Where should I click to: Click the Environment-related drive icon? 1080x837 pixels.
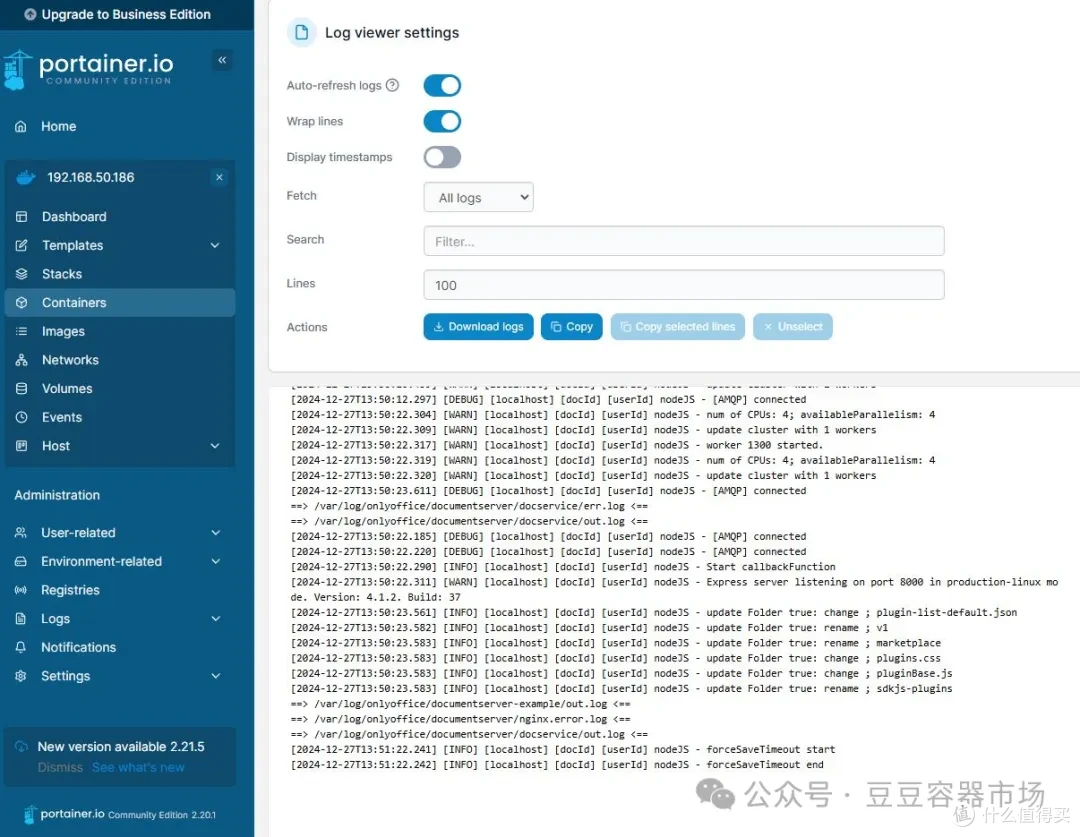pyautogui.click(x=21, y=561)
